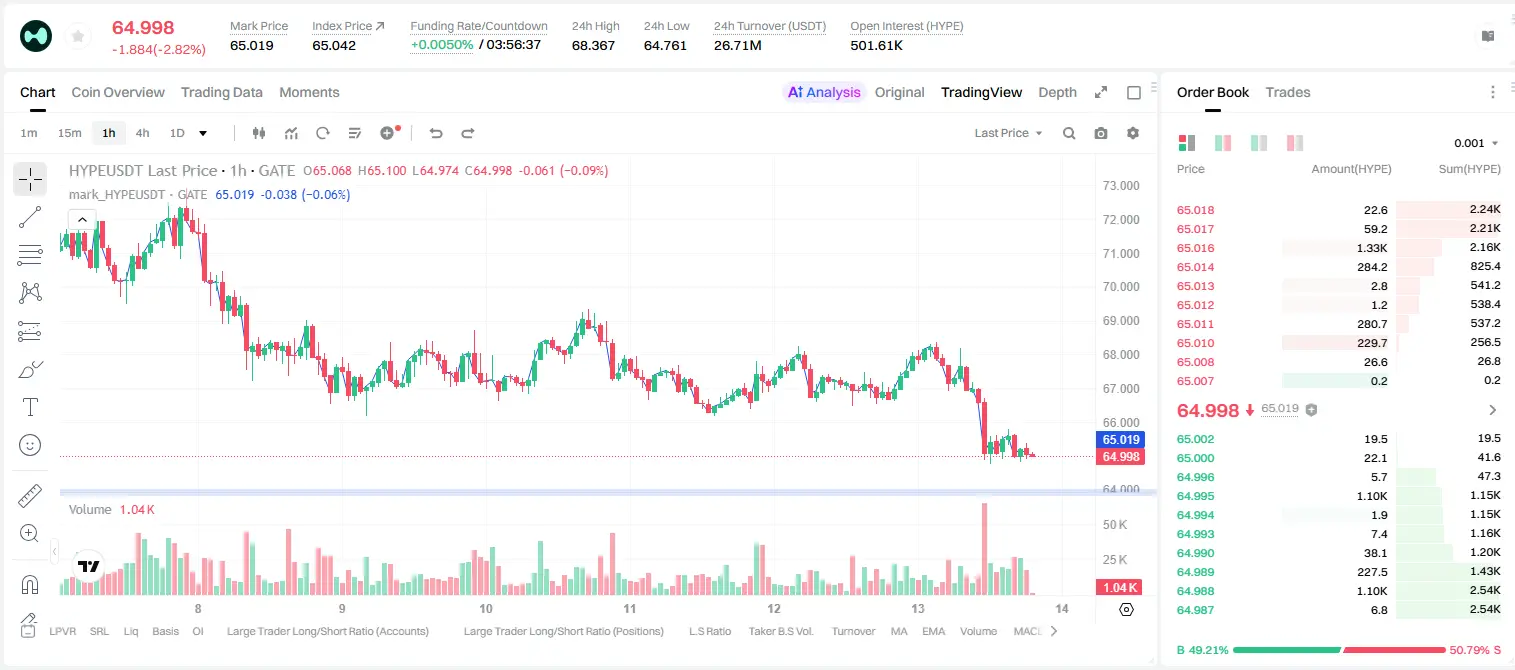
Task: Toggle magnet mode for drawings
Action: 30,584
